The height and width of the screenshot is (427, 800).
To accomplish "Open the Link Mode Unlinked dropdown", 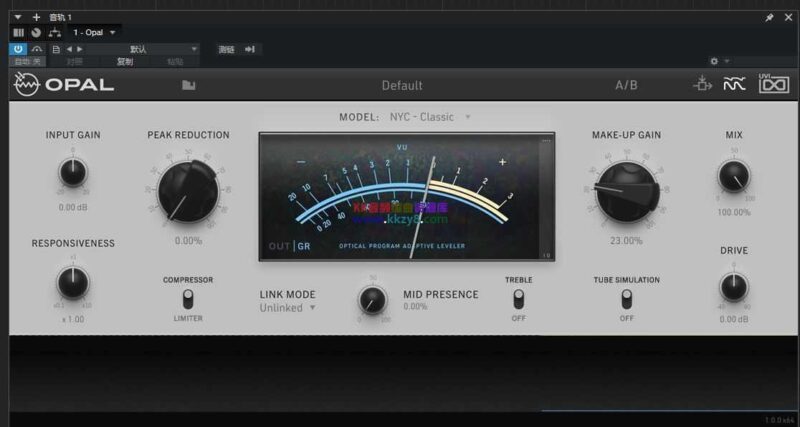I will [288, 308].
